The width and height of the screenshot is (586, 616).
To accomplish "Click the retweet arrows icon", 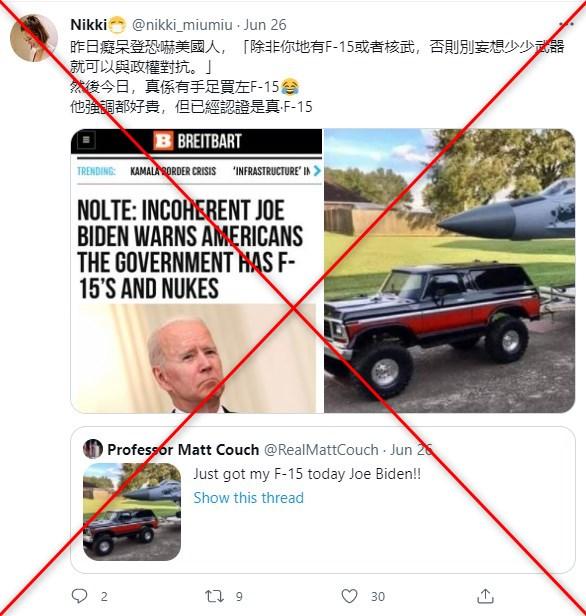I will 214,596.
